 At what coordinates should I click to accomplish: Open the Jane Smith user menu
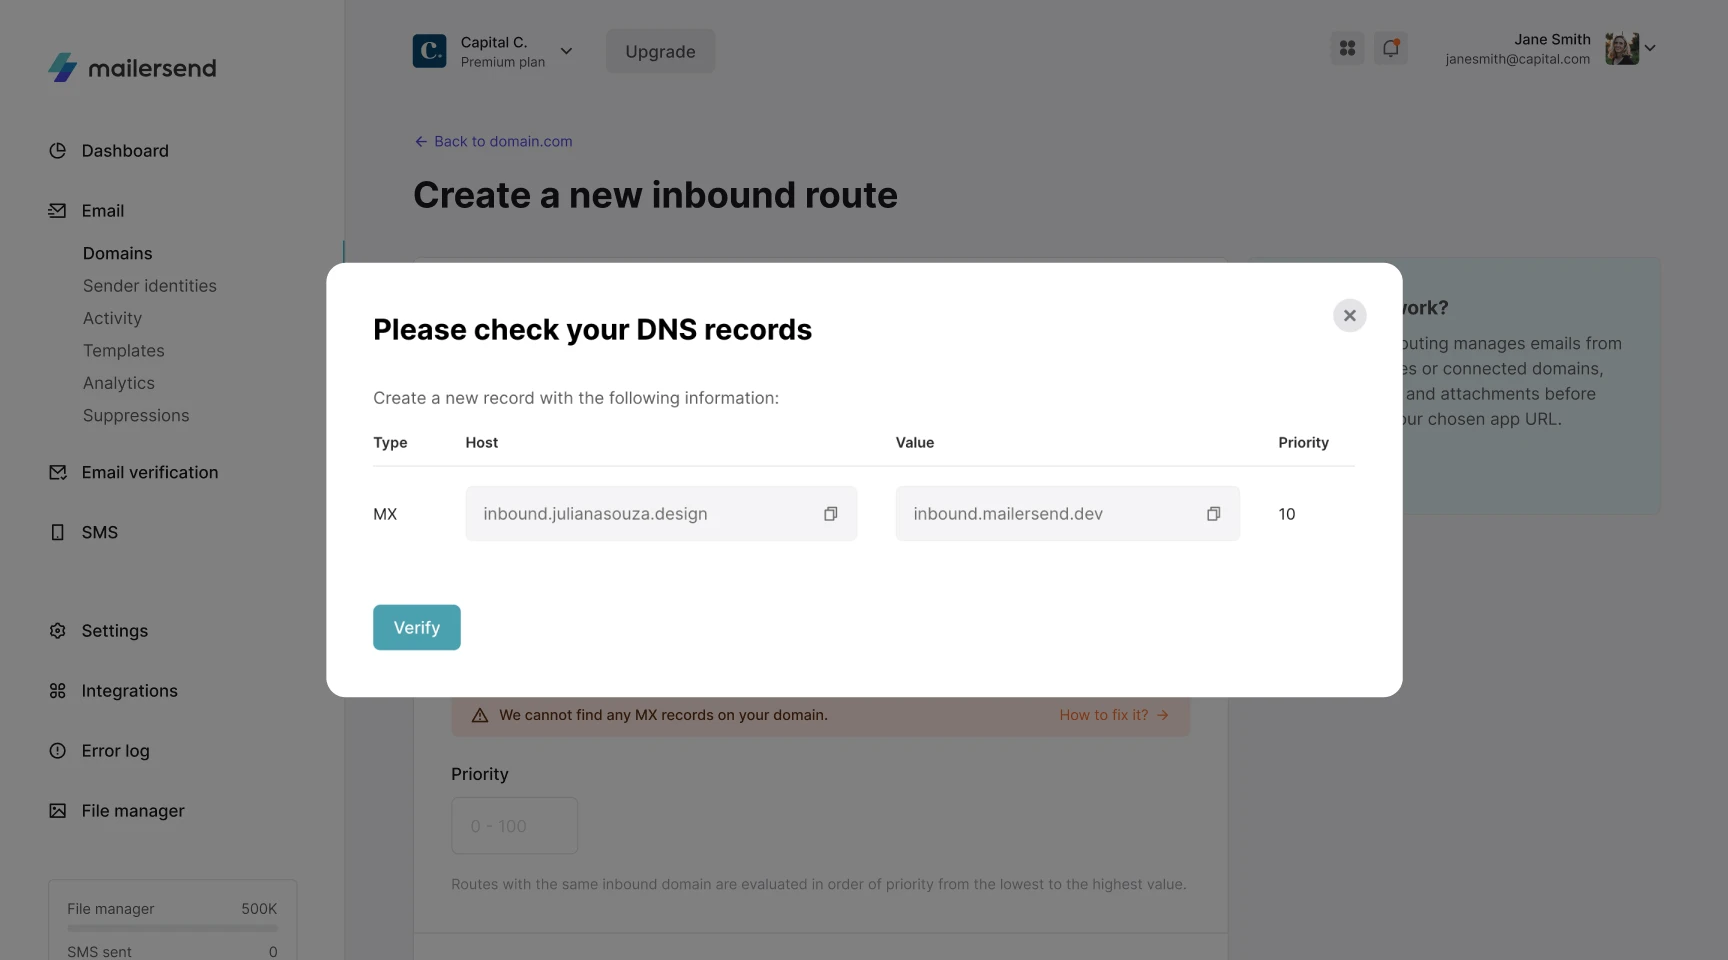tap(1649, 48)
